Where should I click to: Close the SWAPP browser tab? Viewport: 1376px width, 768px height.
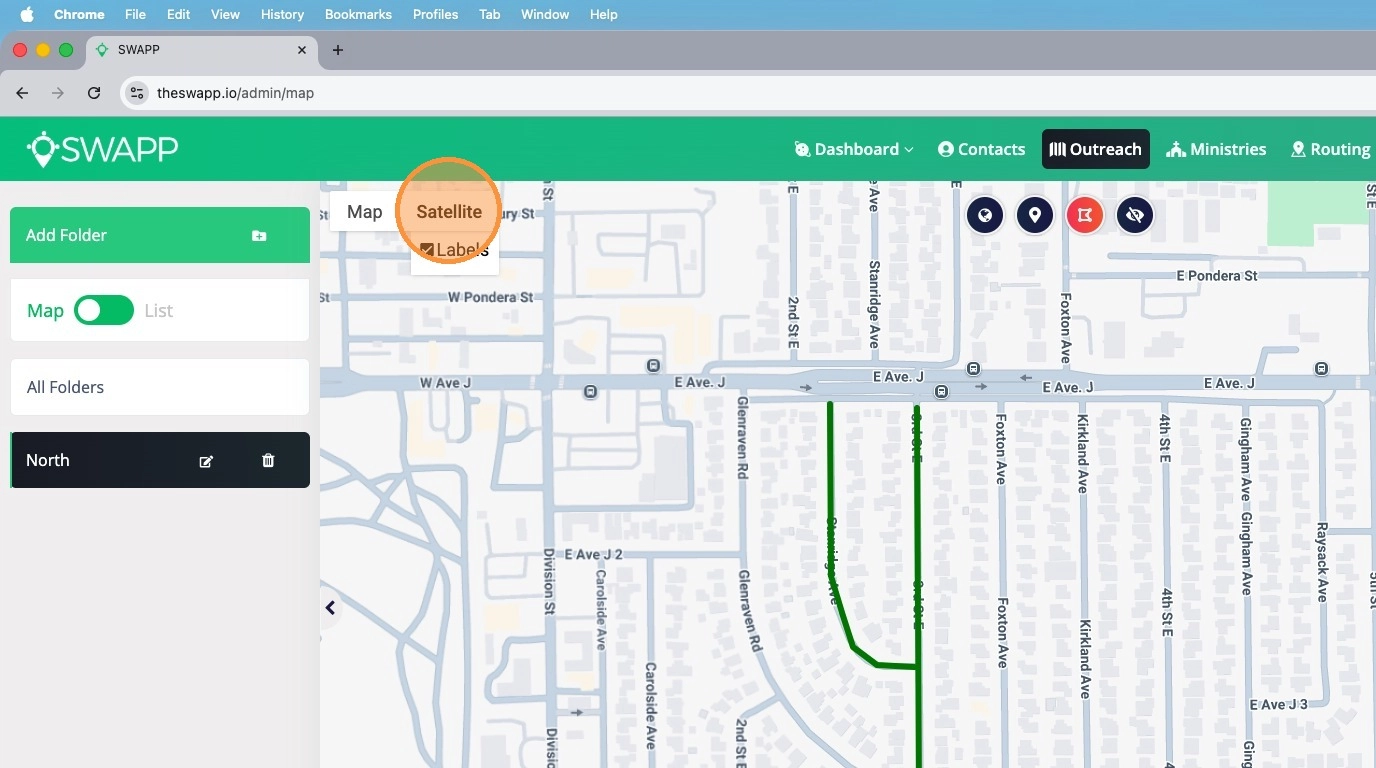302,50
